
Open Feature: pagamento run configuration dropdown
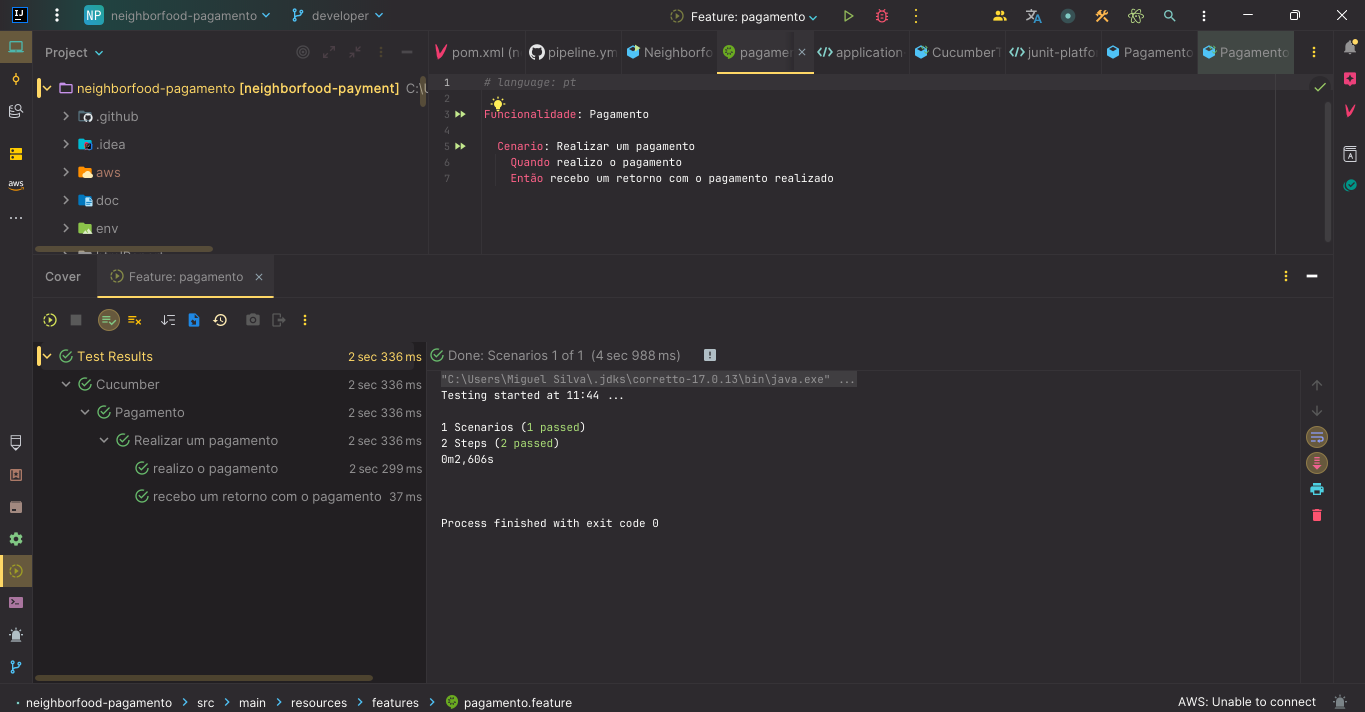click(744, 16)
